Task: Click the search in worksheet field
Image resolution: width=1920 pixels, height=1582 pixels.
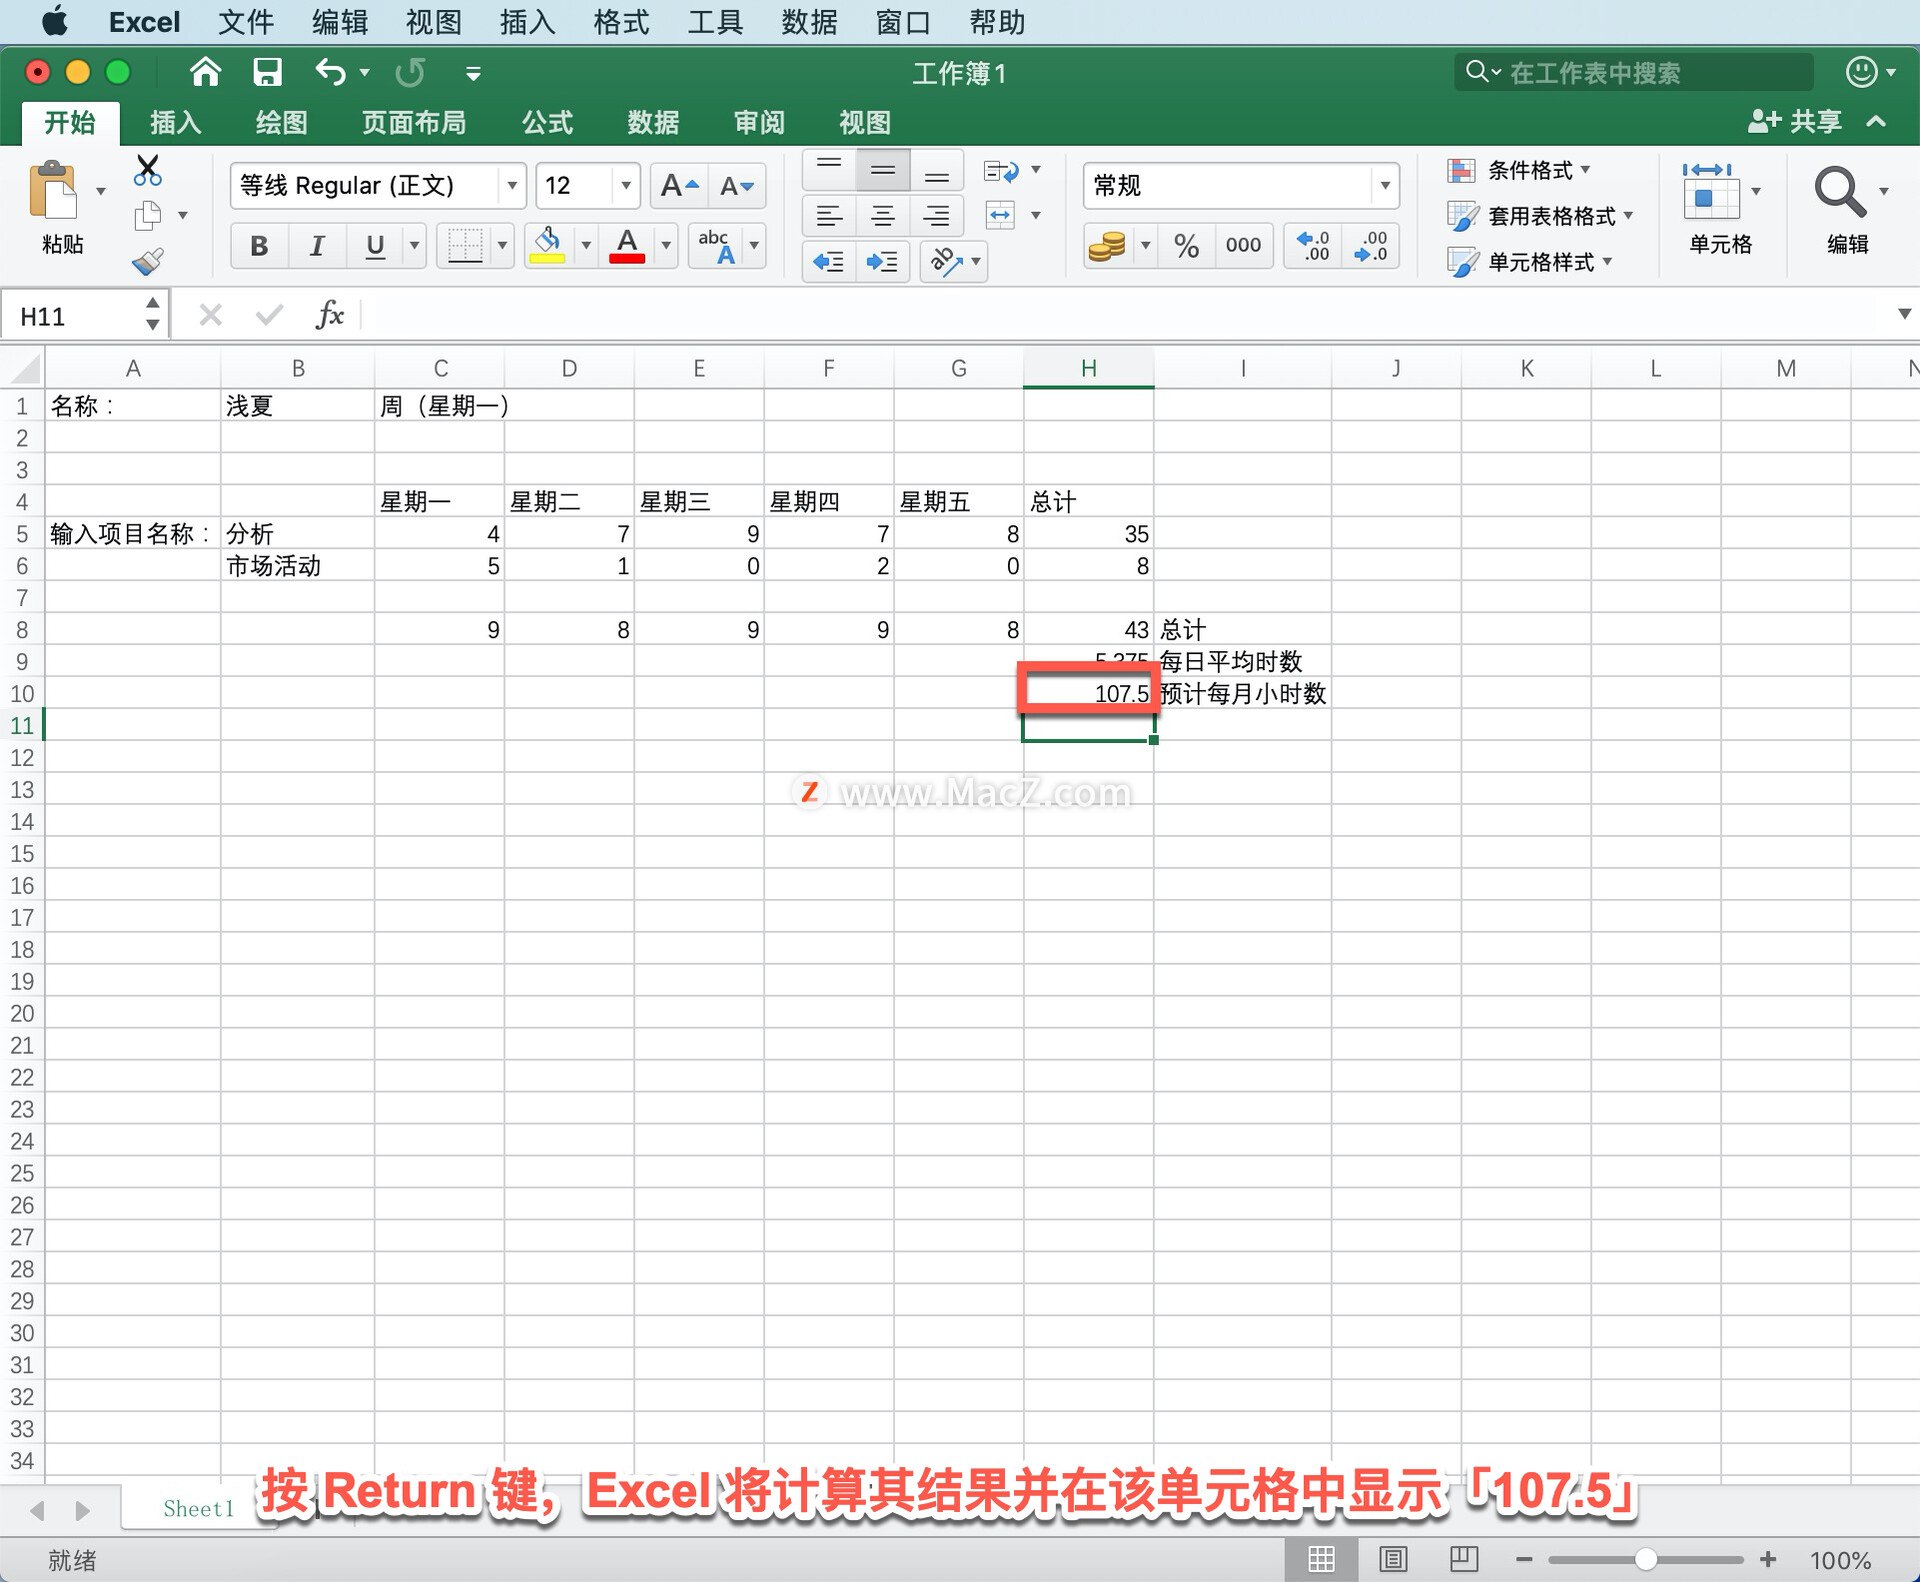Action: click(1633, 72)
